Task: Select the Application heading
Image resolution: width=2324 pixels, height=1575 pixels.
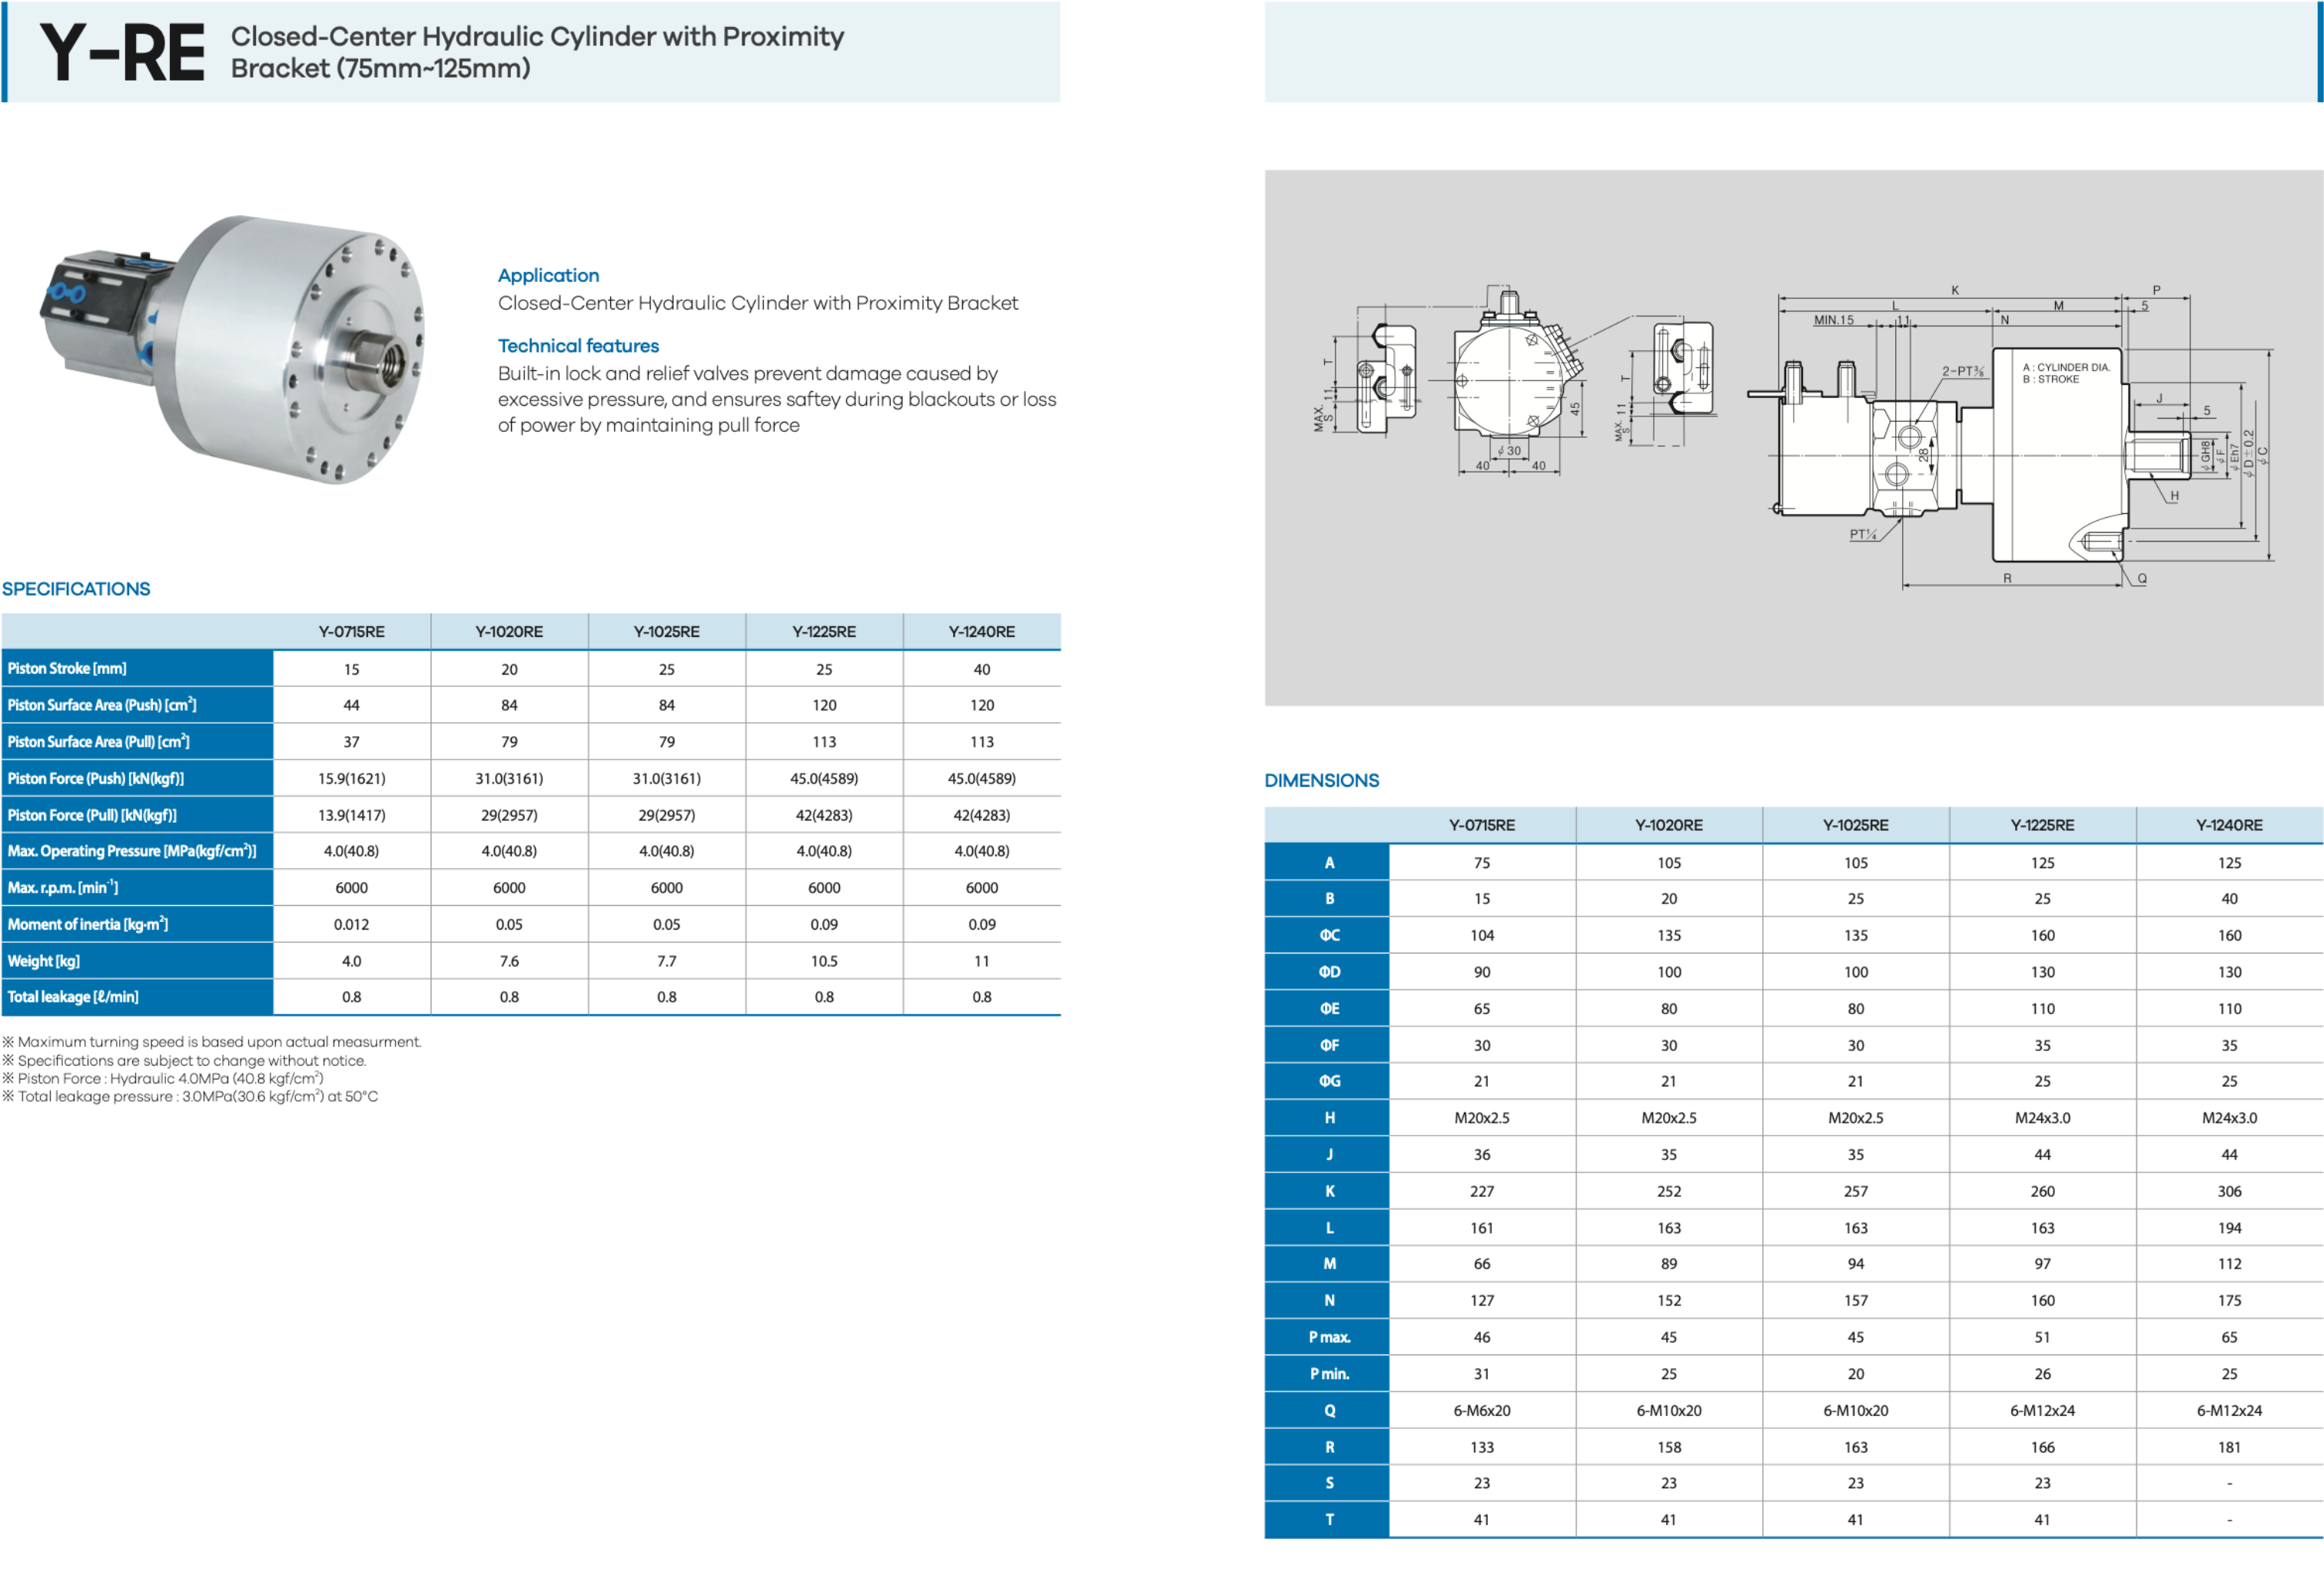Action: point(548,275)
